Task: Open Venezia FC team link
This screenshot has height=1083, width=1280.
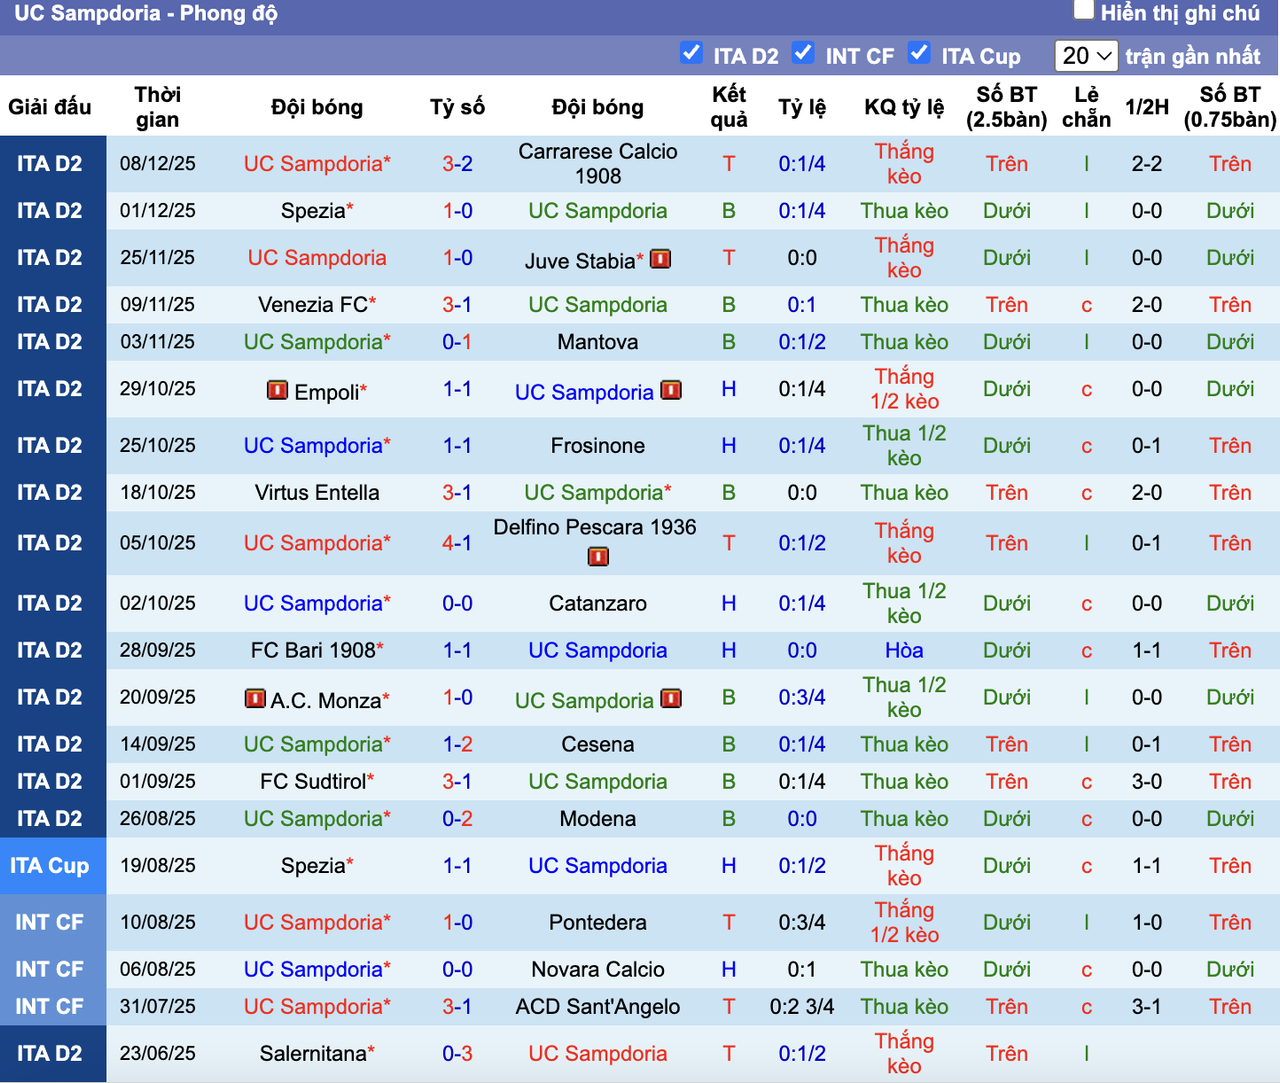Action: 313,305
